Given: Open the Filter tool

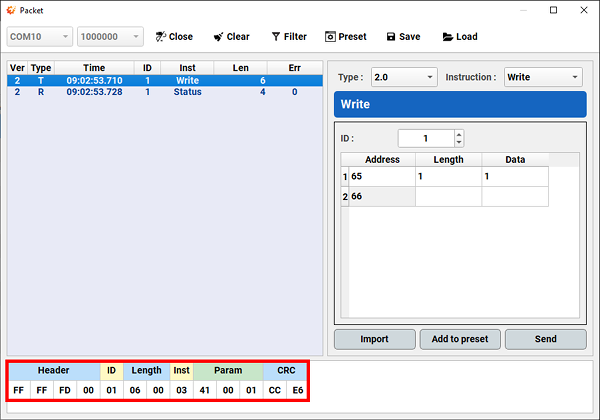Looking at the screenshot, I should pos(276,37).
